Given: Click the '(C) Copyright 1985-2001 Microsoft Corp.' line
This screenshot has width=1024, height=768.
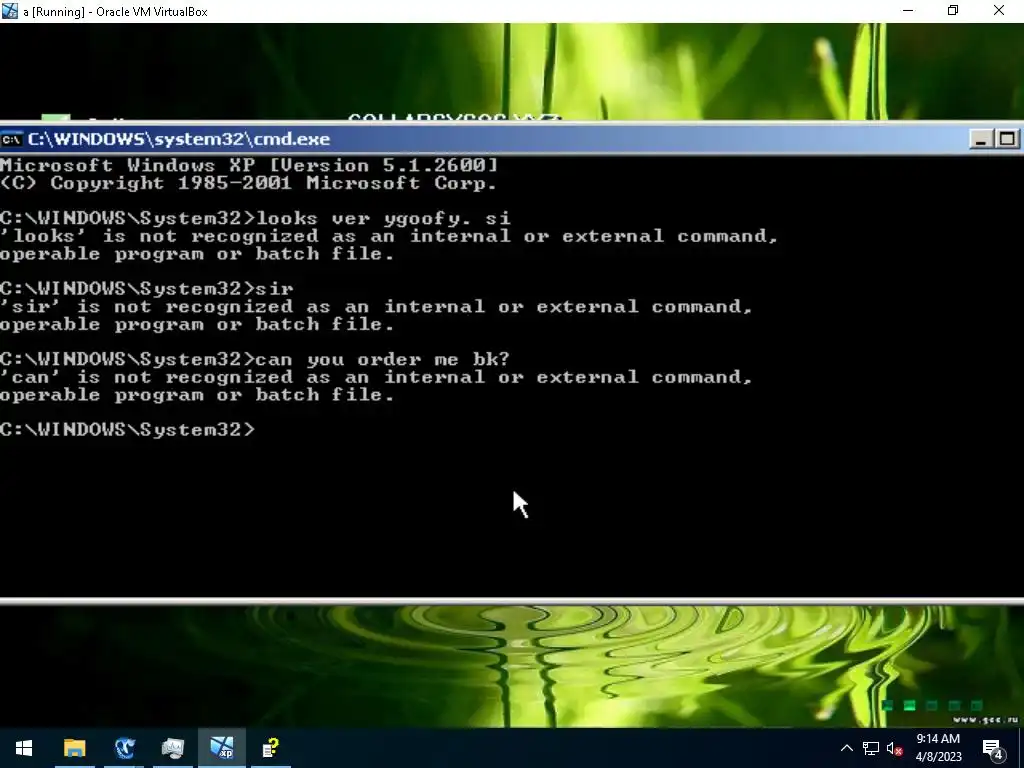Looking at the screenshot, I should click(248, 183).
